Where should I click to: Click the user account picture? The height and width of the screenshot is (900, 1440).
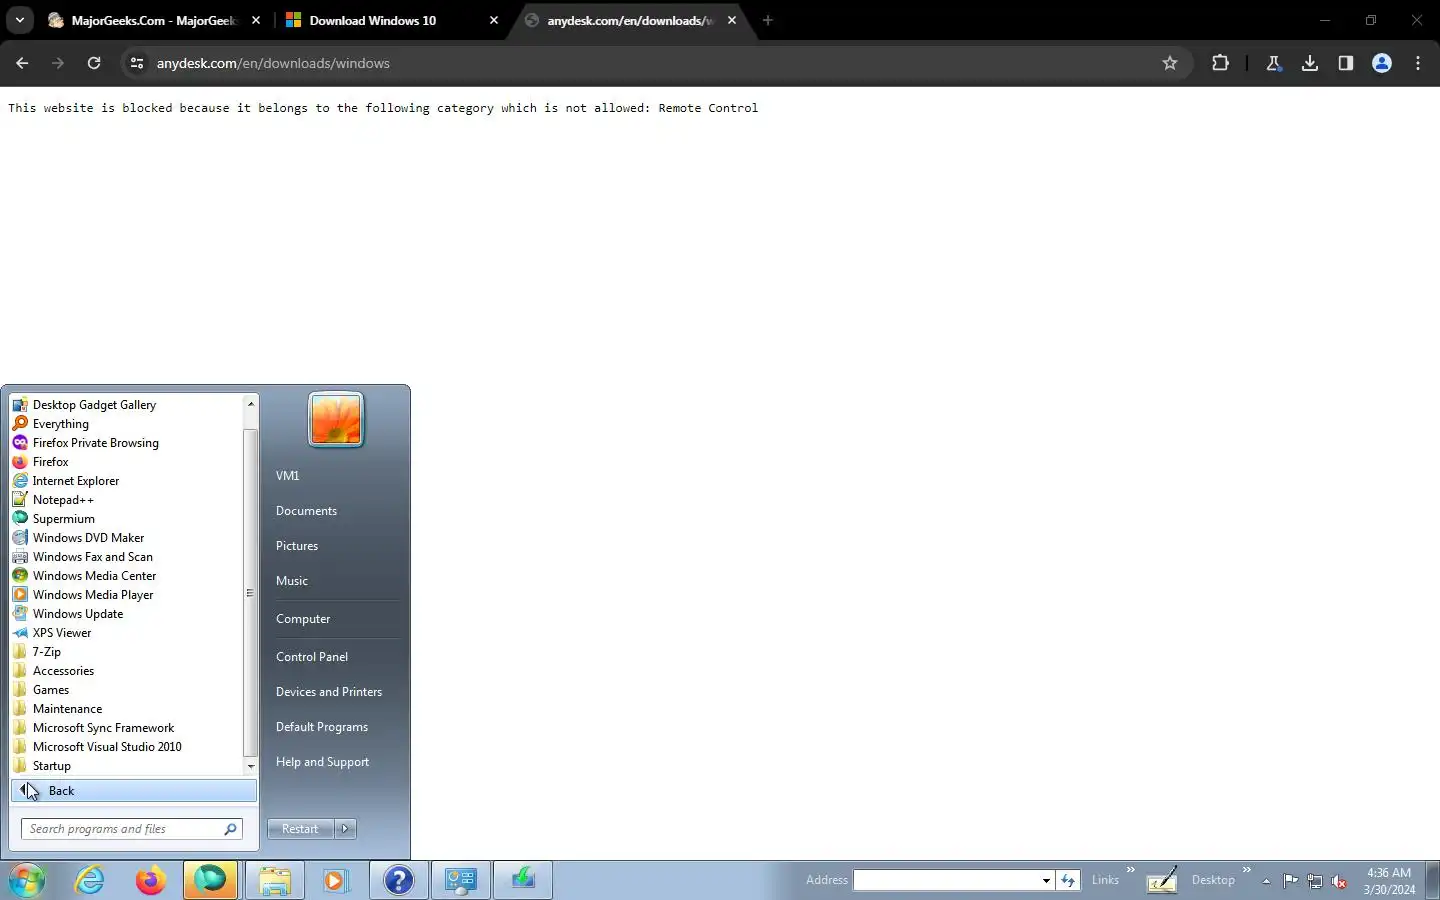coord(336,419)
